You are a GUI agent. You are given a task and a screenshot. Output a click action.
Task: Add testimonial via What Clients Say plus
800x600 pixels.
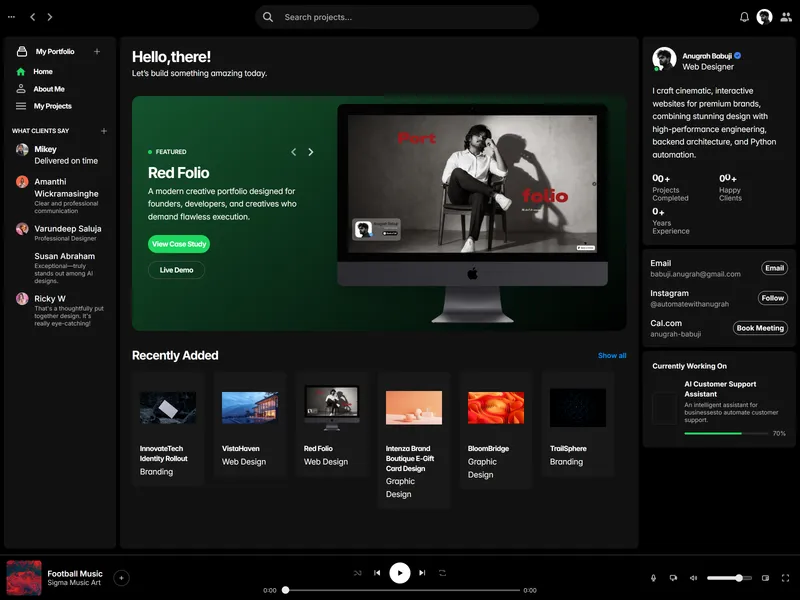pyautogui.click(x=104, y=131)
